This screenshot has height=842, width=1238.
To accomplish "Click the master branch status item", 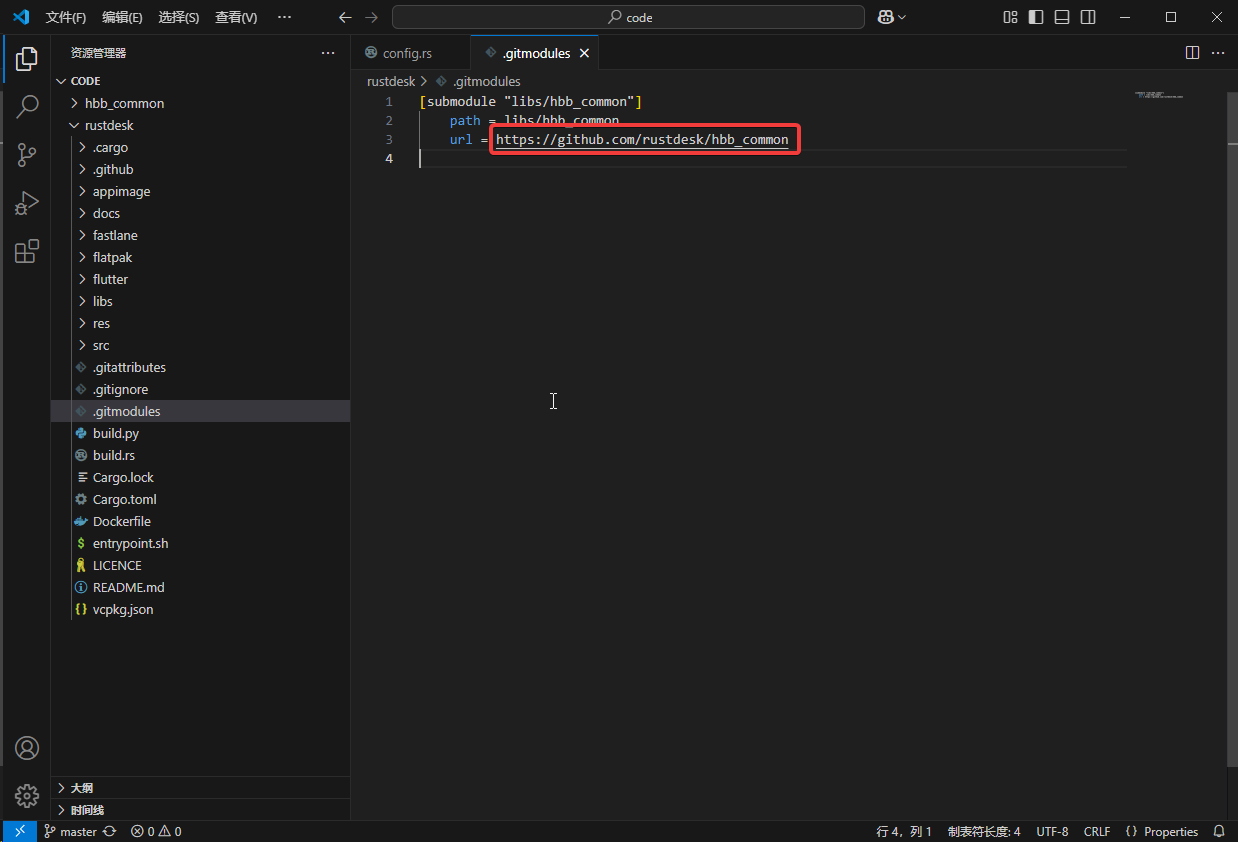I will [78, 831].
